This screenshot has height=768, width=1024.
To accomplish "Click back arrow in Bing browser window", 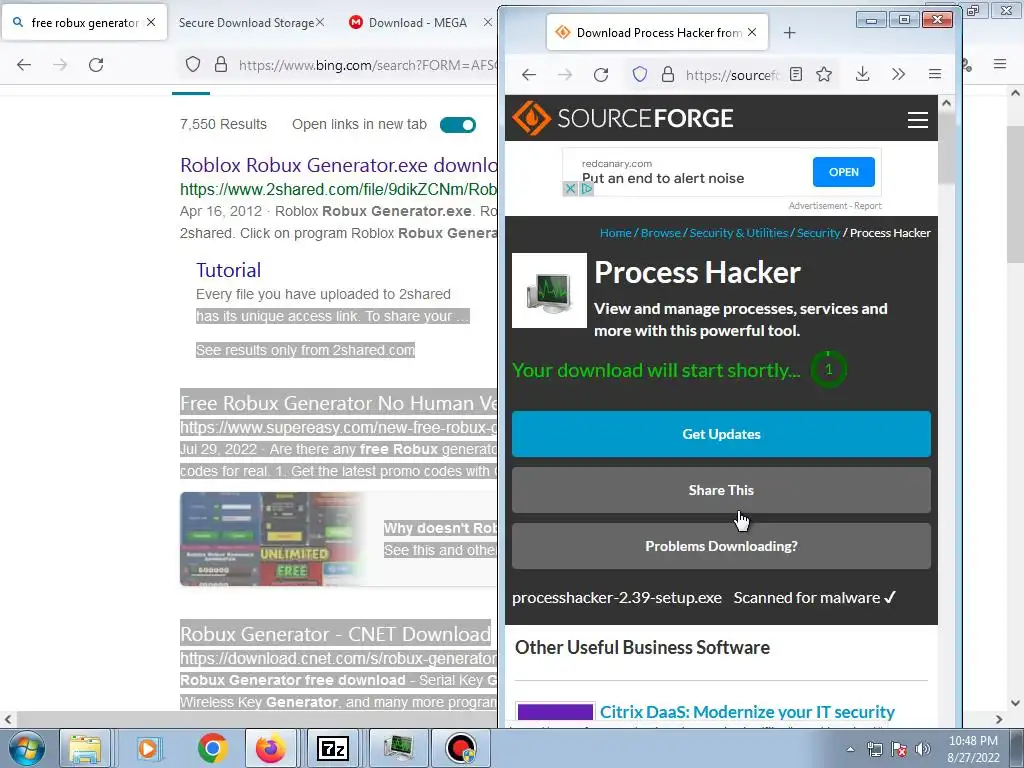I will [x=24, y=65].
